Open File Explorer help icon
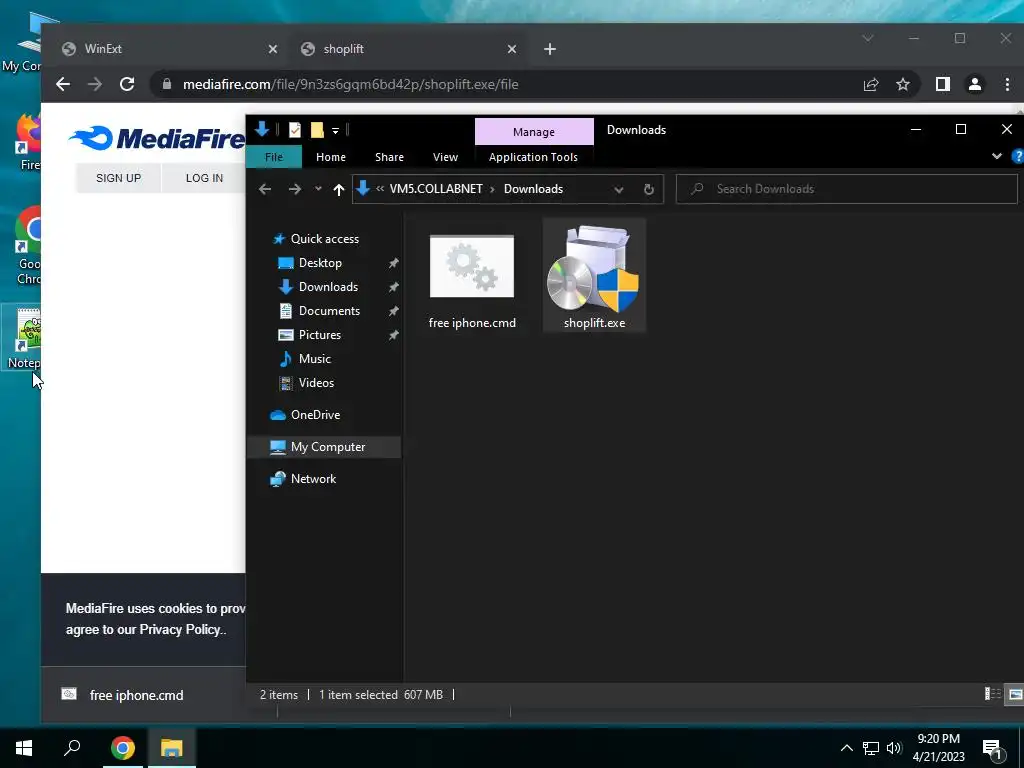This screenshot has width=1024, height=768. pos(1017,156)
